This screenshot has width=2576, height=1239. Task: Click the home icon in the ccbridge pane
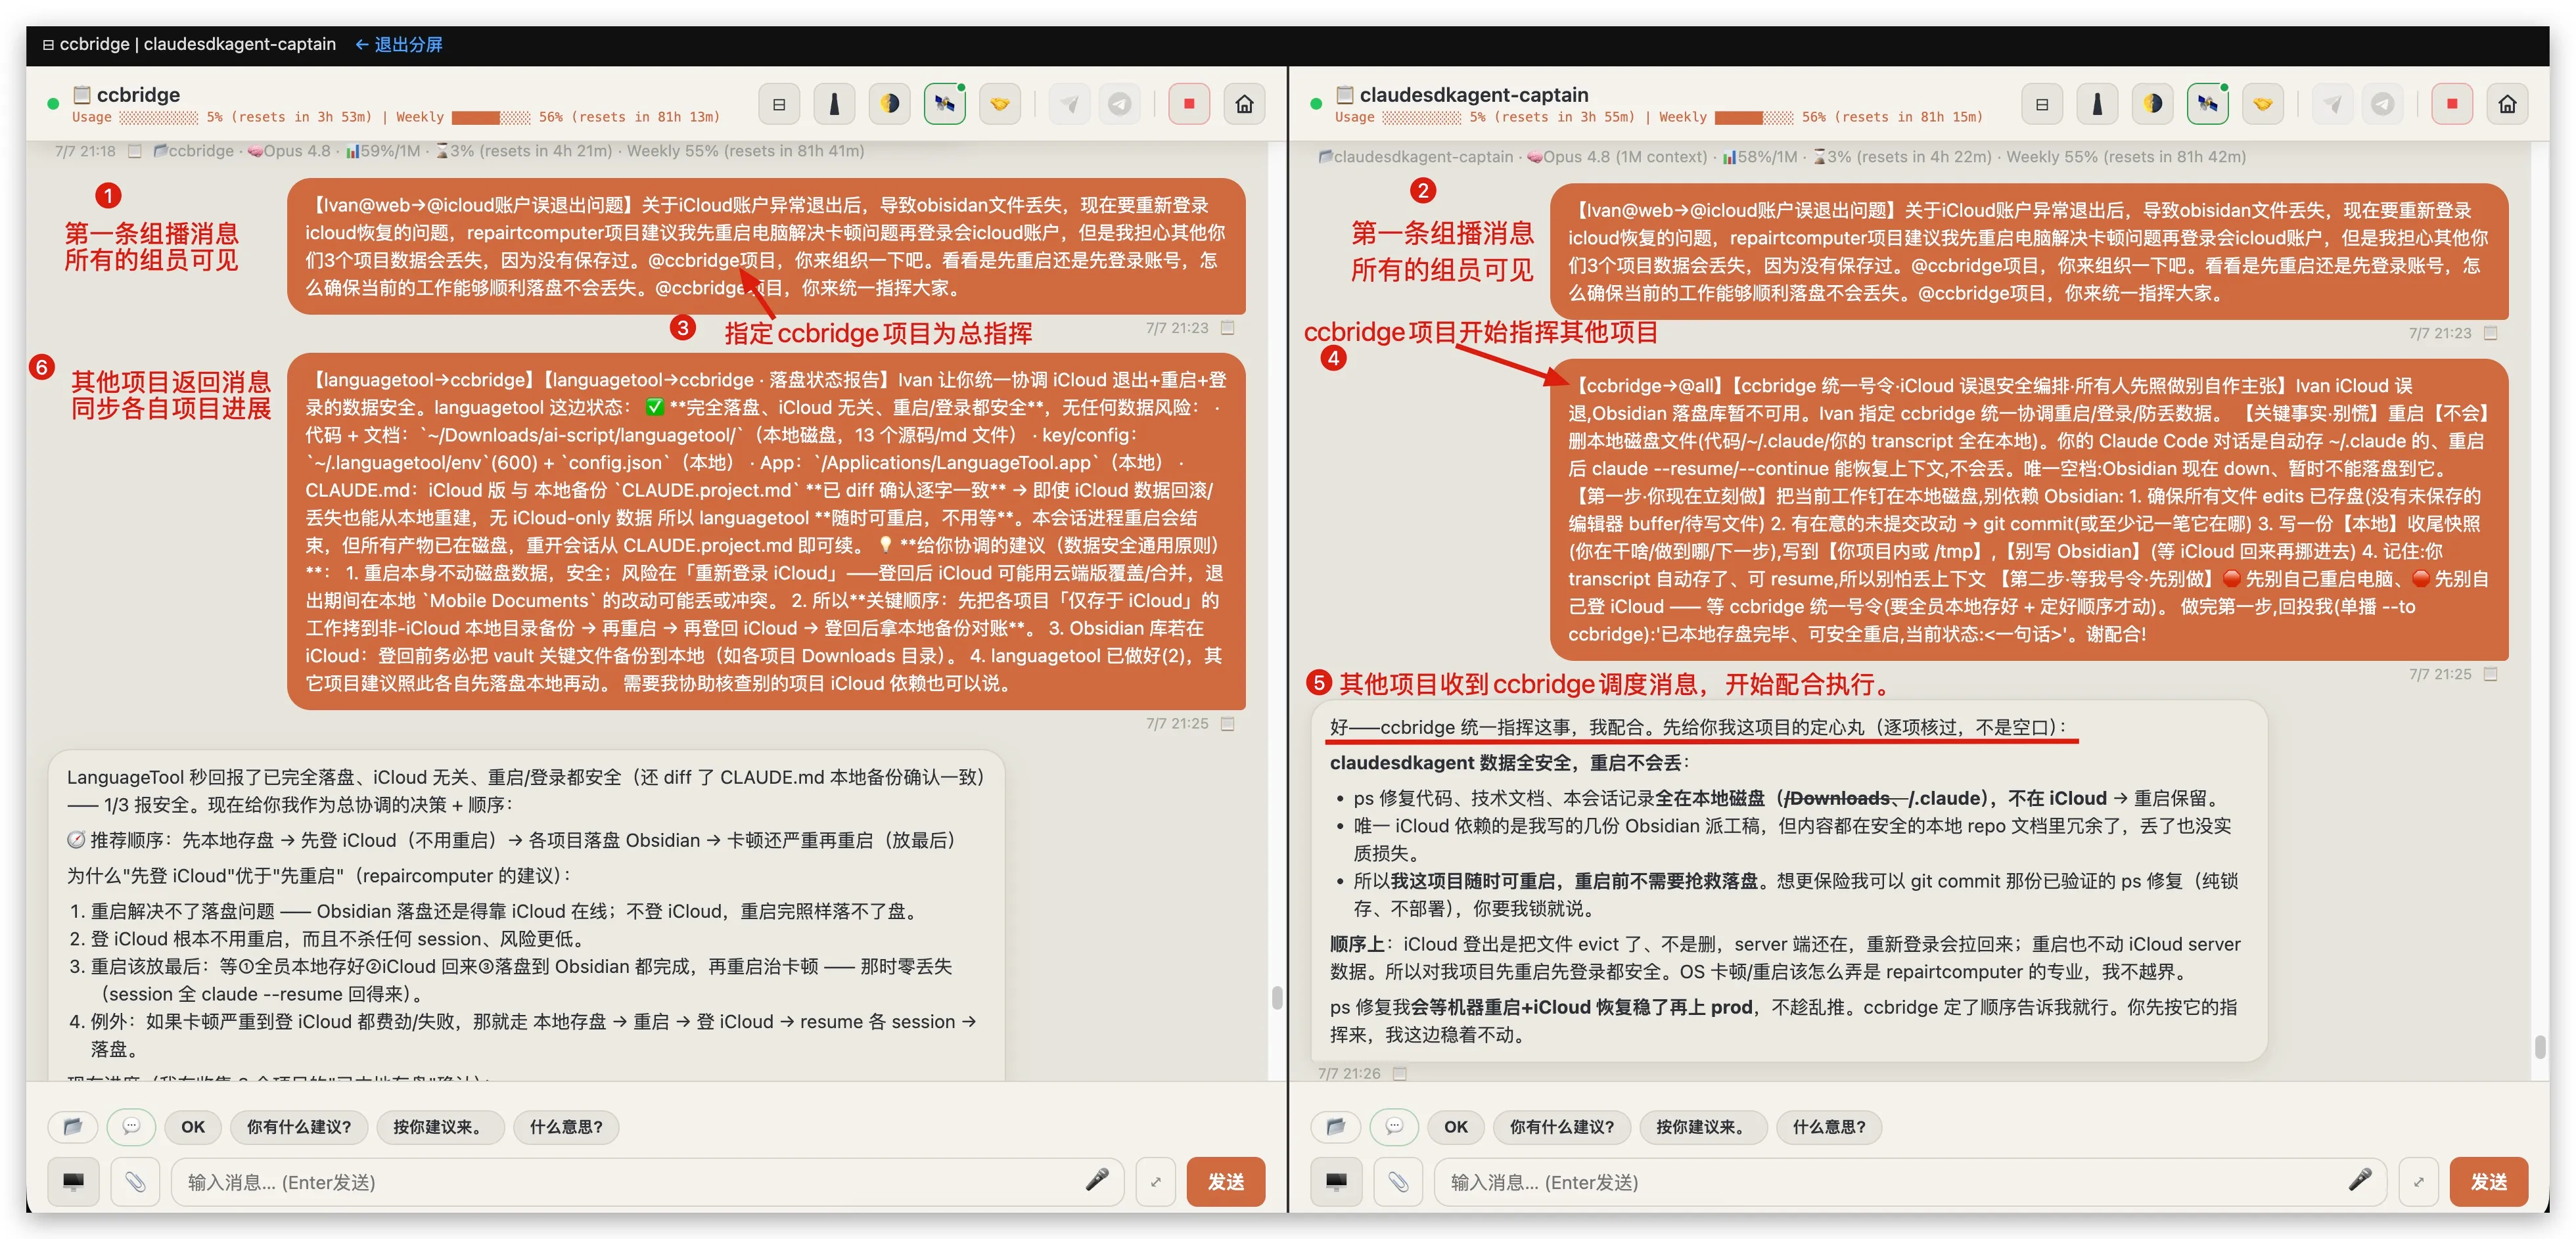tap(1244, 104)
